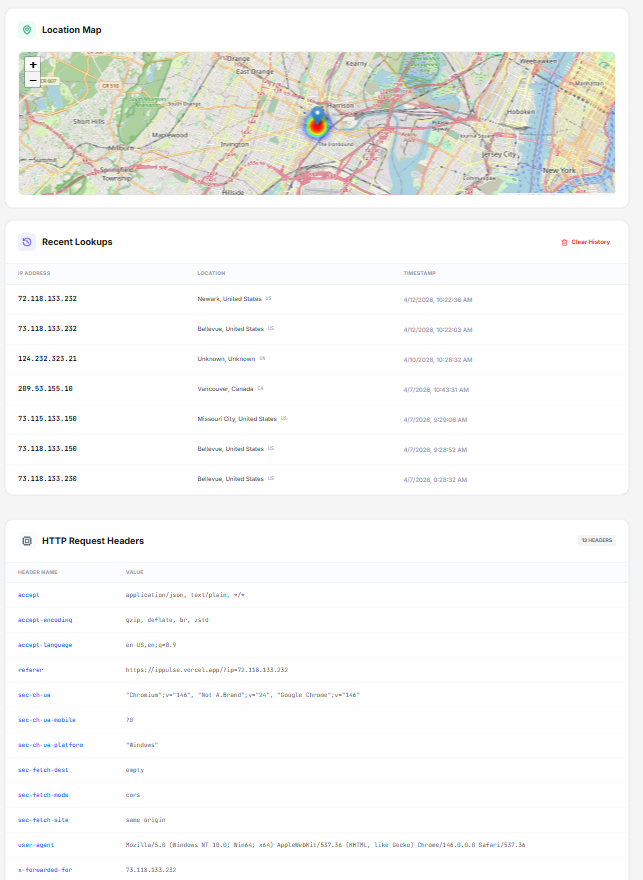This screenshot has width=643, height=880.
Task: Click the x-forwarded-for header name
Action: pos(45,870)
